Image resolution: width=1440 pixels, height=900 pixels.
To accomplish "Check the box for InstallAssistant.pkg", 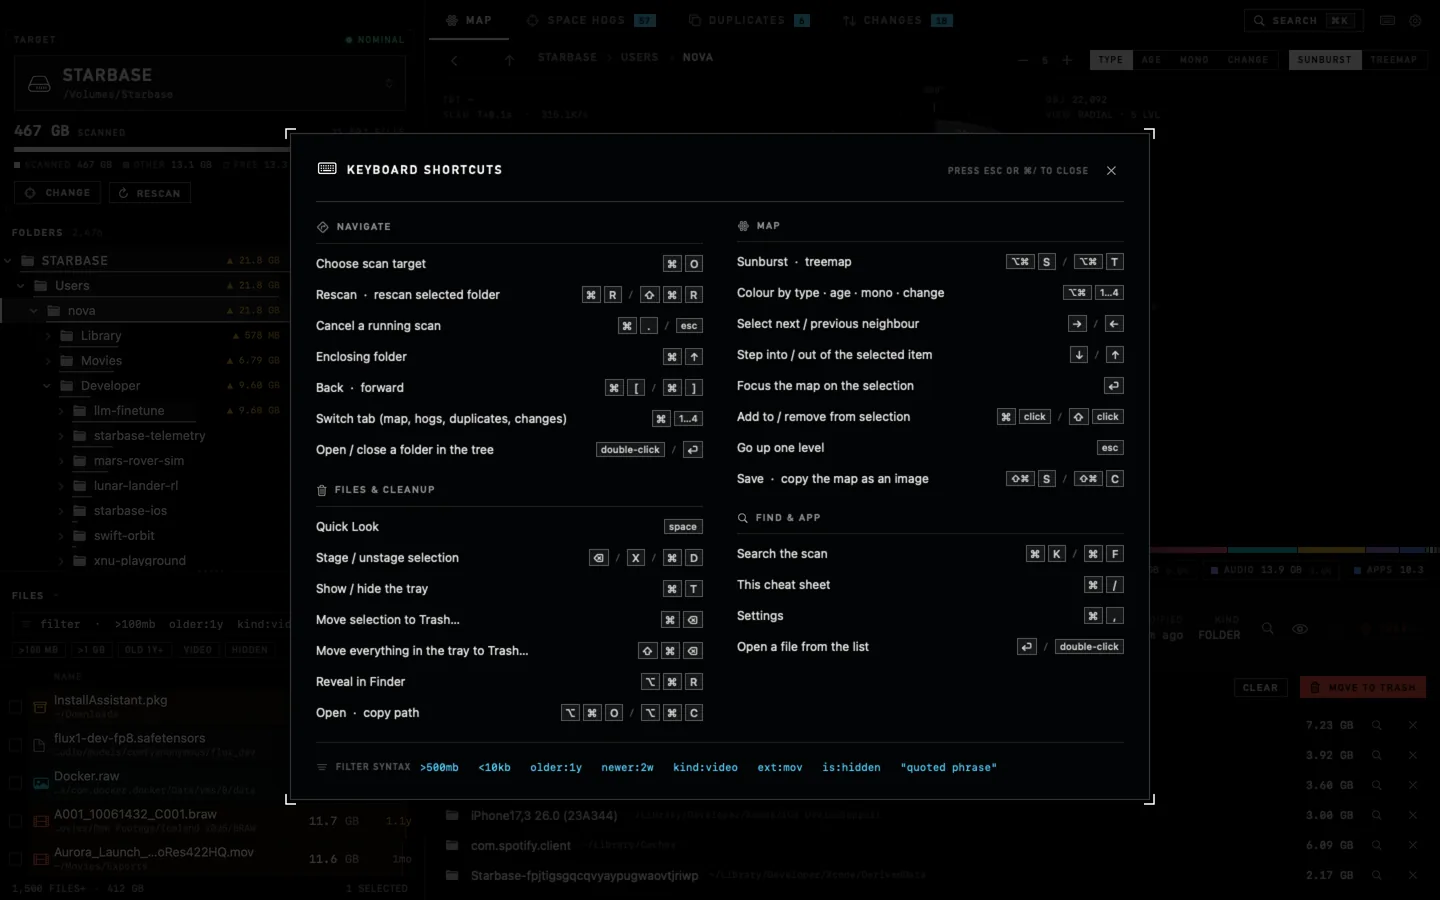I will coord(15,707).
